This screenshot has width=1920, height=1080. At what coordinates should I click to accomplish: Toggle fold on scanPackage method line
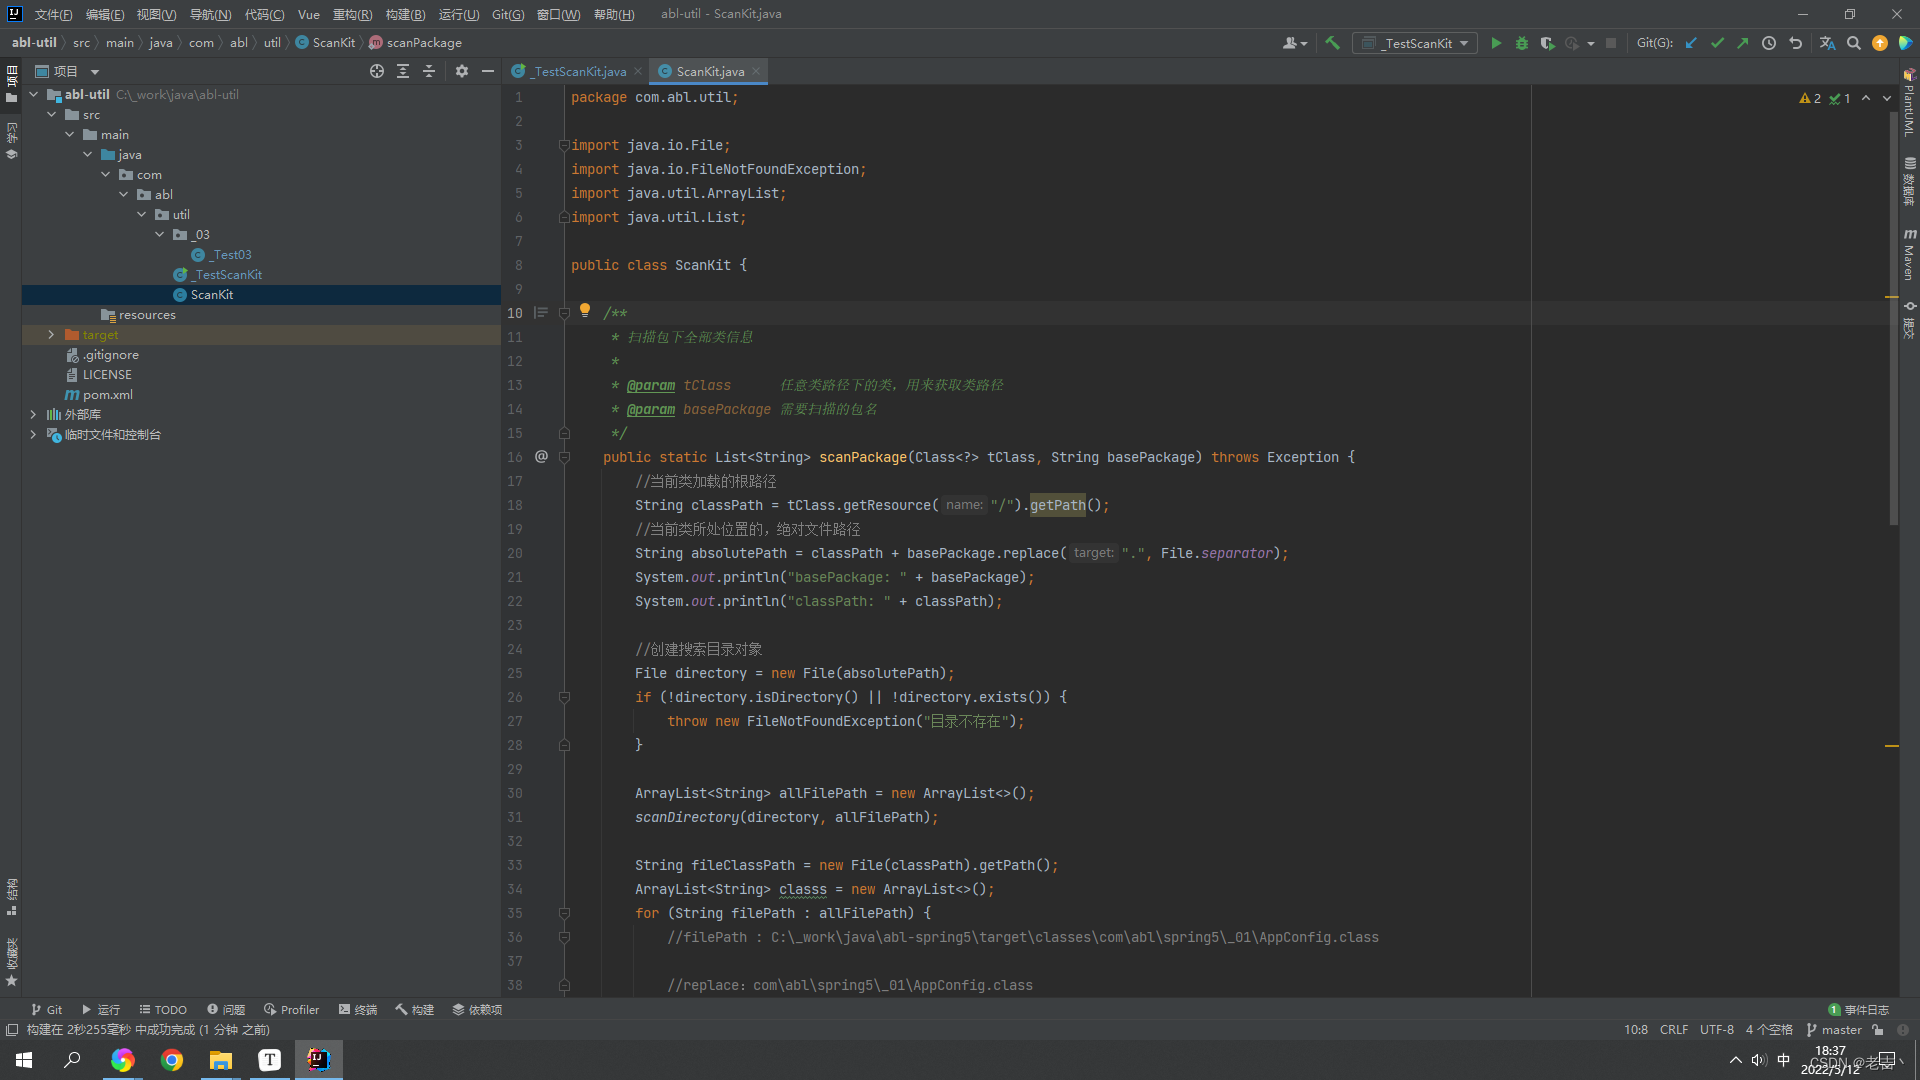click(564, 457)
